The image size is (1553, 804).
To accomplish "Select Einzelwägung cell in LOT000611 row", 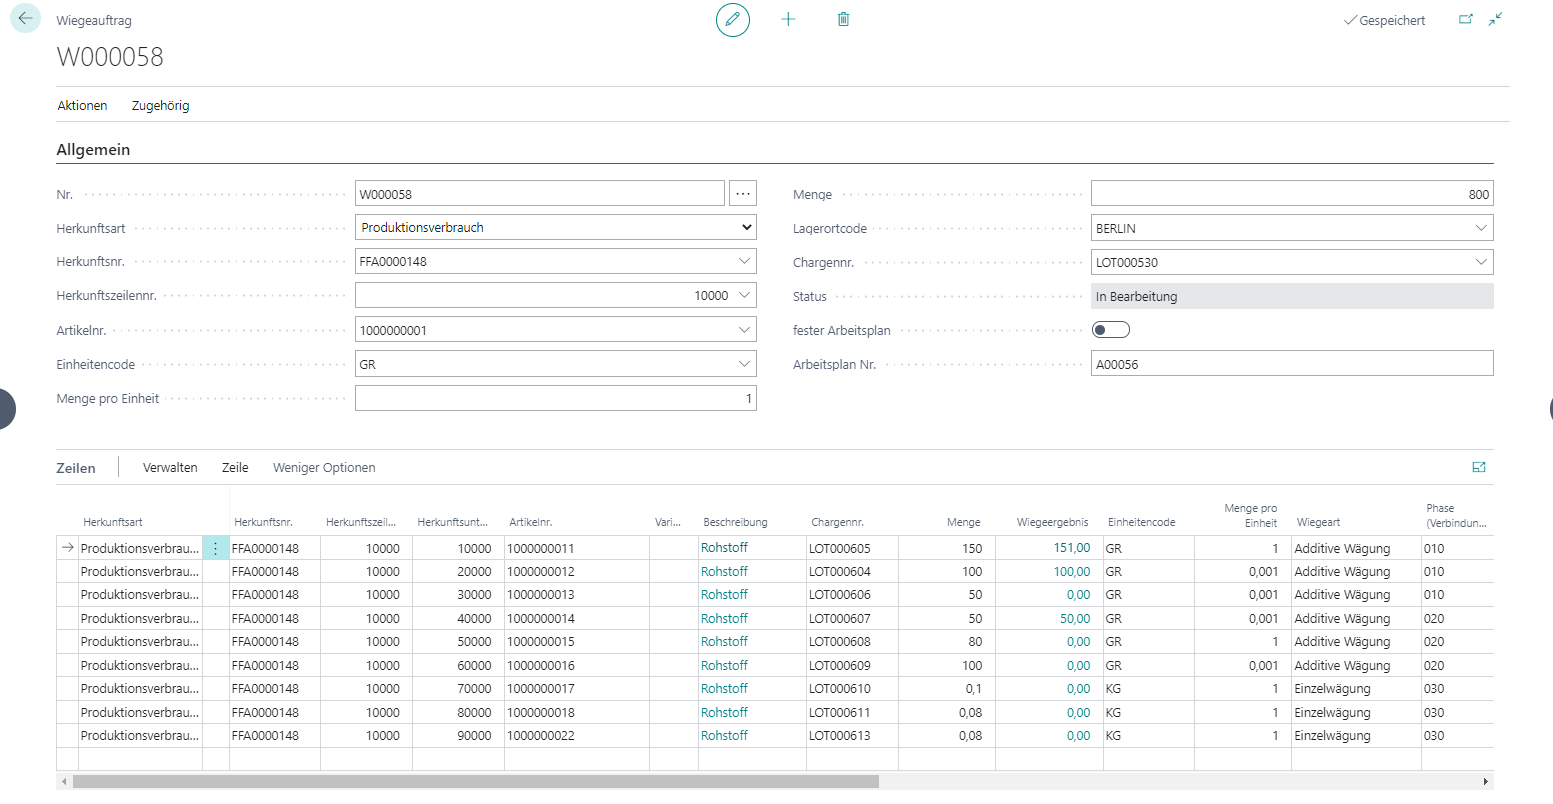I will 1356,713.
